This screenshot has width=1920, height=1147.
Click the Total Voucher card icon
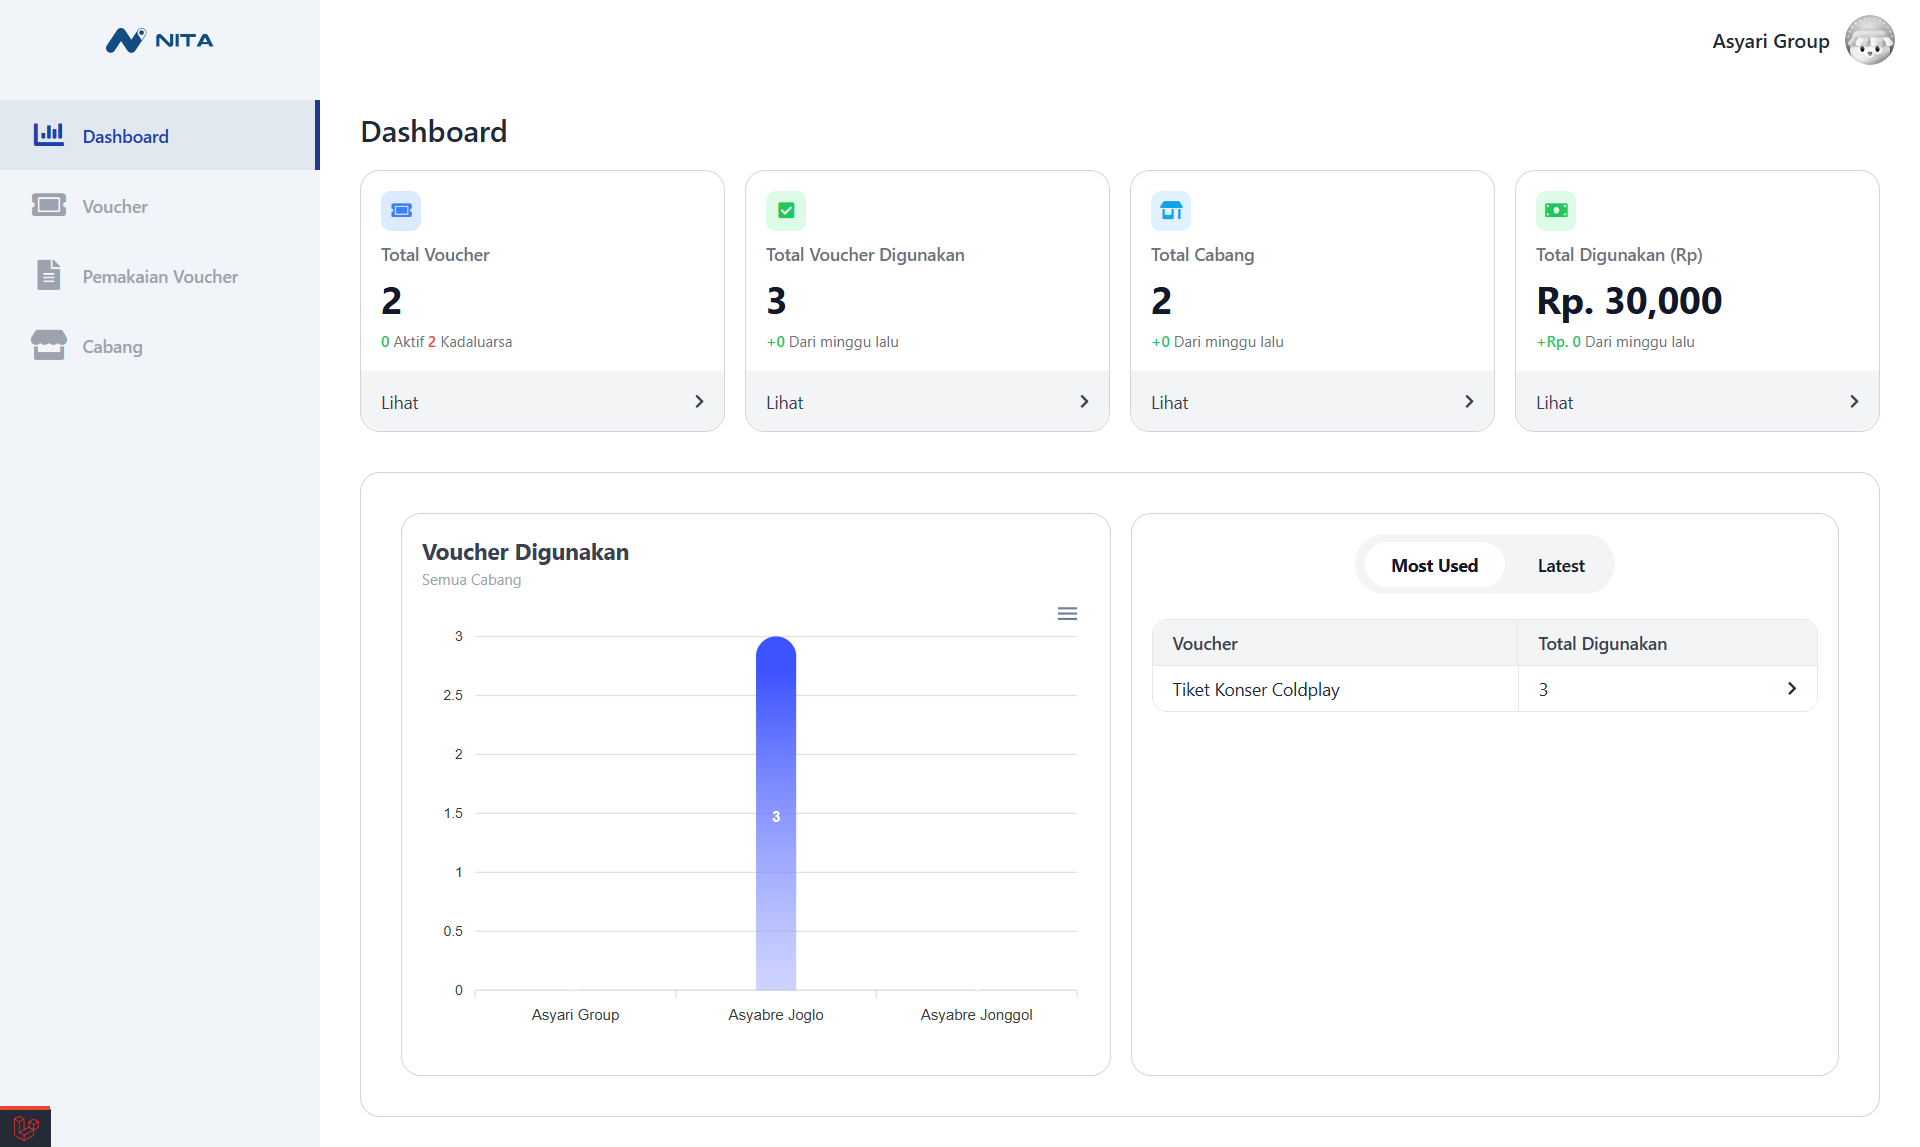401,210
